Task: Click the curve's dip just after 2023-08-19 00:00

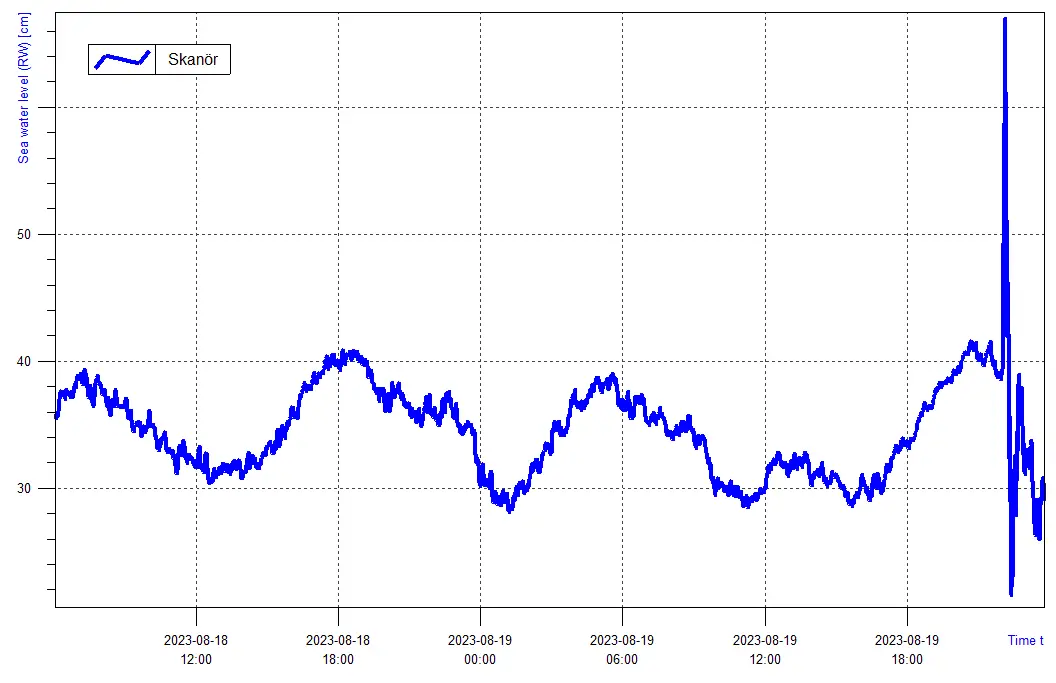Action: point(509,509)
